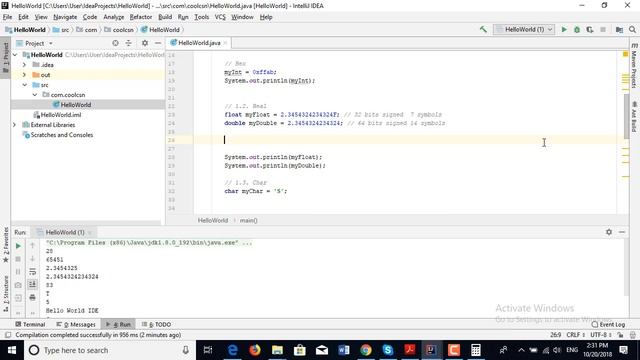This screenshot has width=640, height=360.
Task: Collapse the src folder
Action: tap(24, 84)
